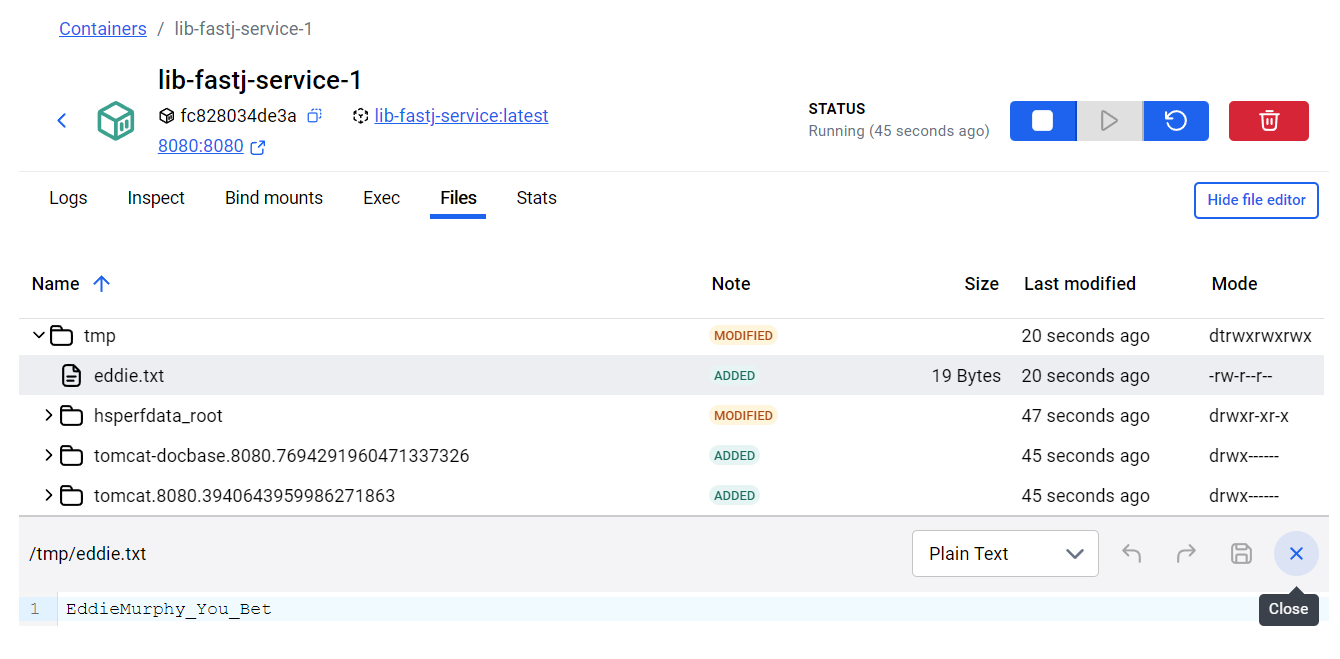The height and width of the screenshot is (659, 1340).
Task: Click the Hide file editor button
Action: [x=1255, y=200]
